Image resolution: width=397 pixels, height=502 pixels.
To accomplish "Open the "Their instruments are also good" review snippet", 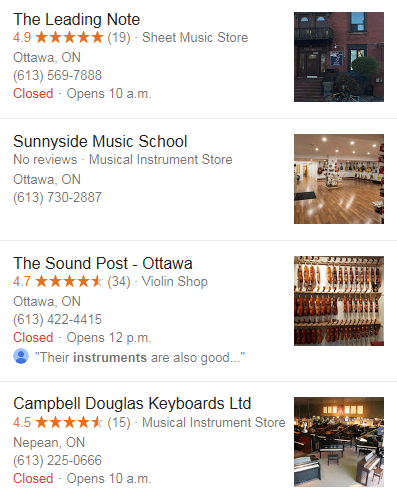I will tap(140, 358).
